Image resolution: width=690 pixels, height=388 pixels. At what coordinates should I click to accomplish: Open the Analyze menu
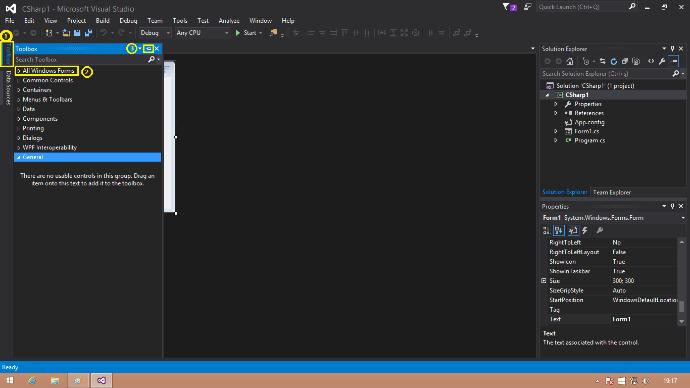[229, 21]
